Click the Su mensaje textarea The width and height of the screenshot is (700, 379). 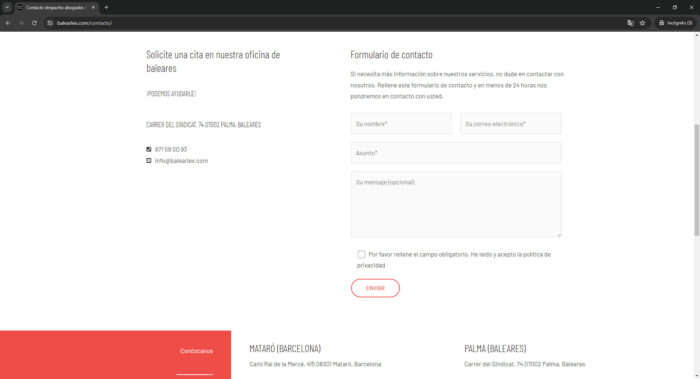pyautogui.click(x=456, y=204)
